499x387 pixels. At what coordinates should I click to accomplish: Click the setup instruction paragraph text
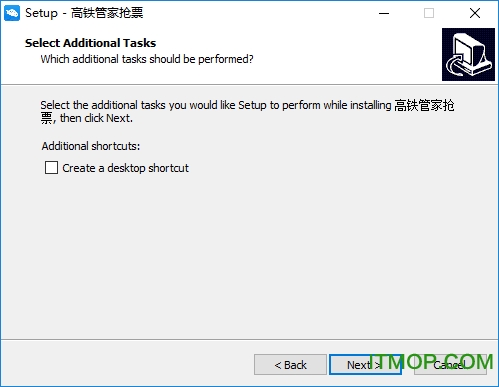click(x=247, y=111)
